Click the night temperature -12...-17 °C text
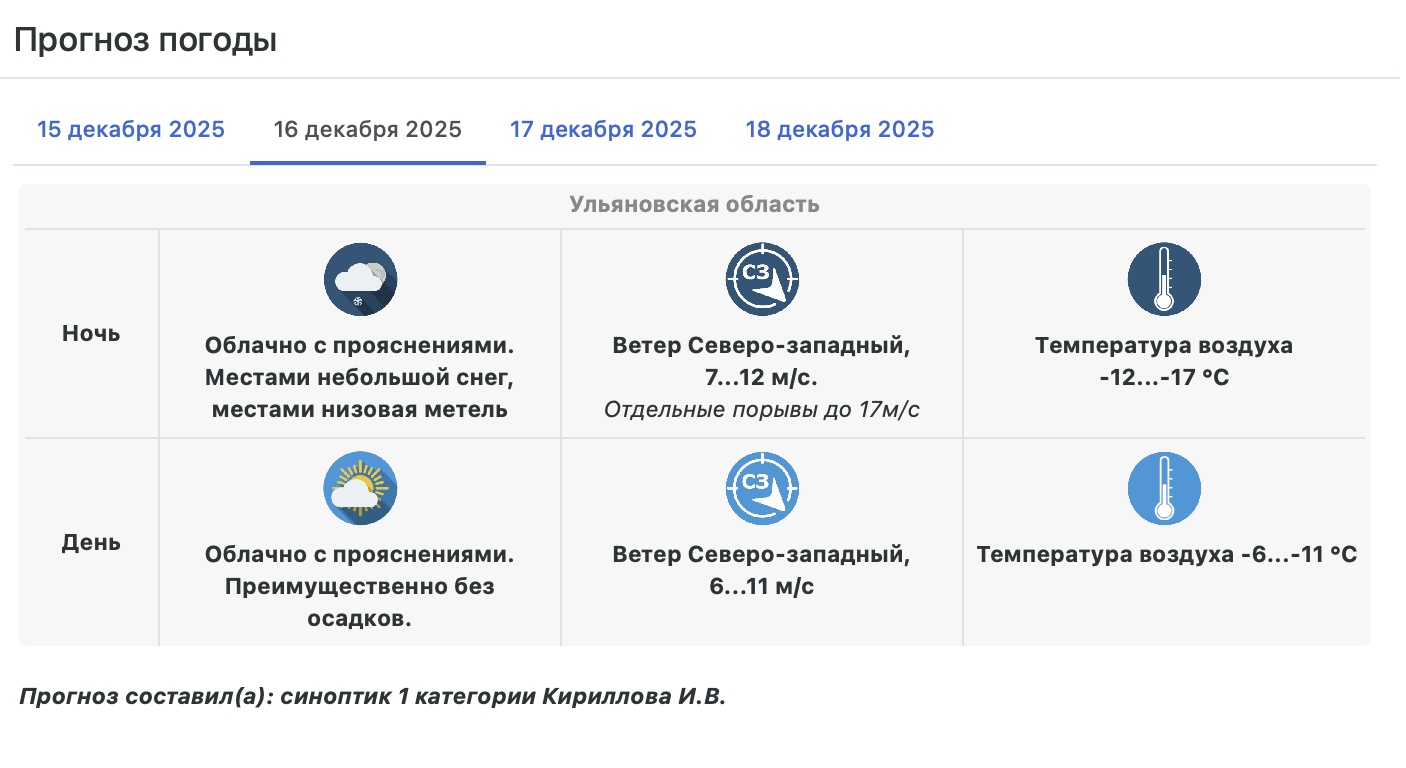1406x768 pixels. [x=1164, y=378]
